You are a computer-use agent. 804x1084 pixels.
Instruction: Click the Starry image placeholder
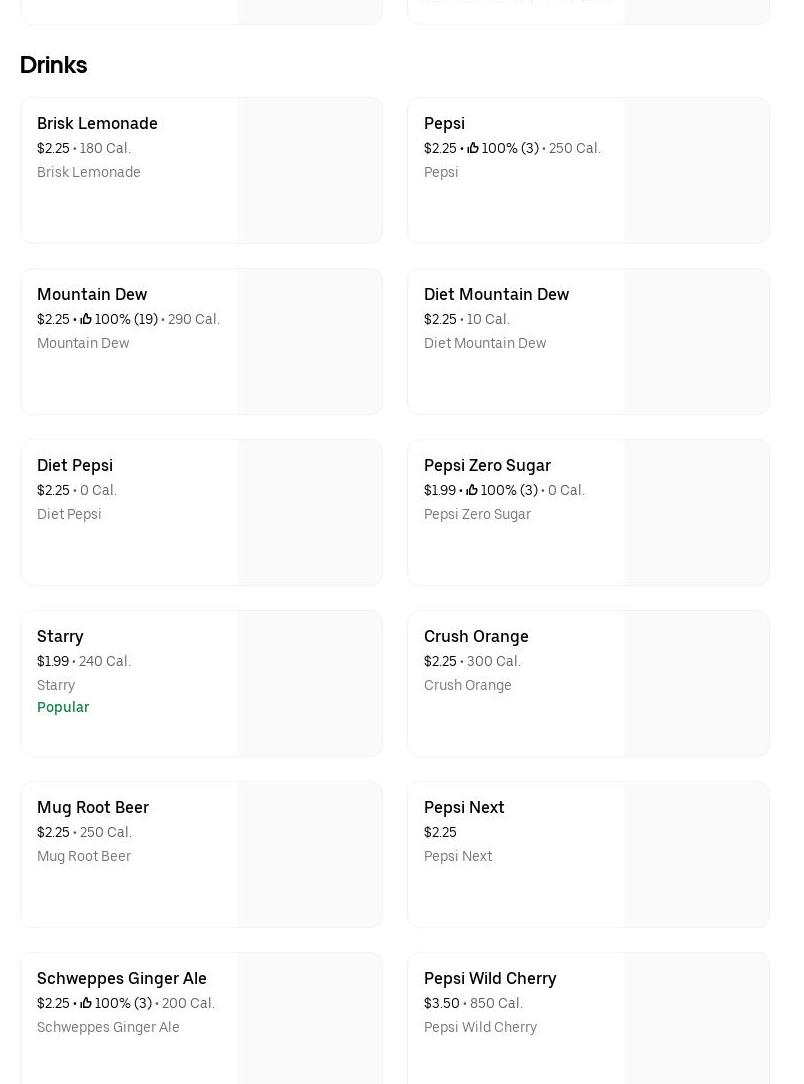click(x=309, y=684)
